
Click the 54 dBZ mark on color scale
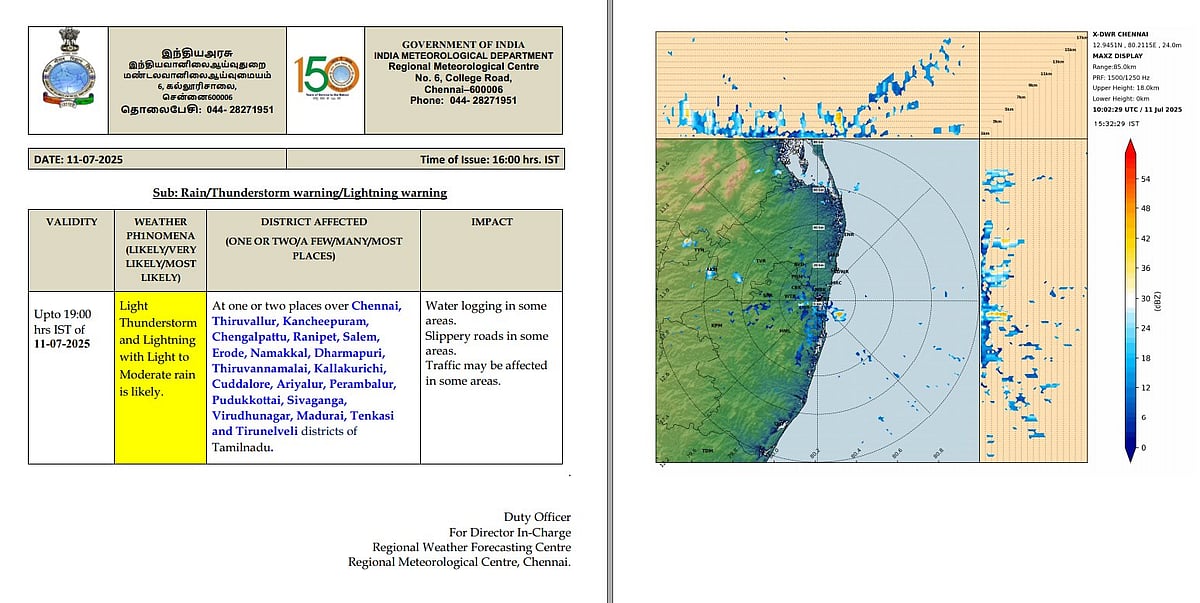pyautogui.click(x=1146, y=178)
